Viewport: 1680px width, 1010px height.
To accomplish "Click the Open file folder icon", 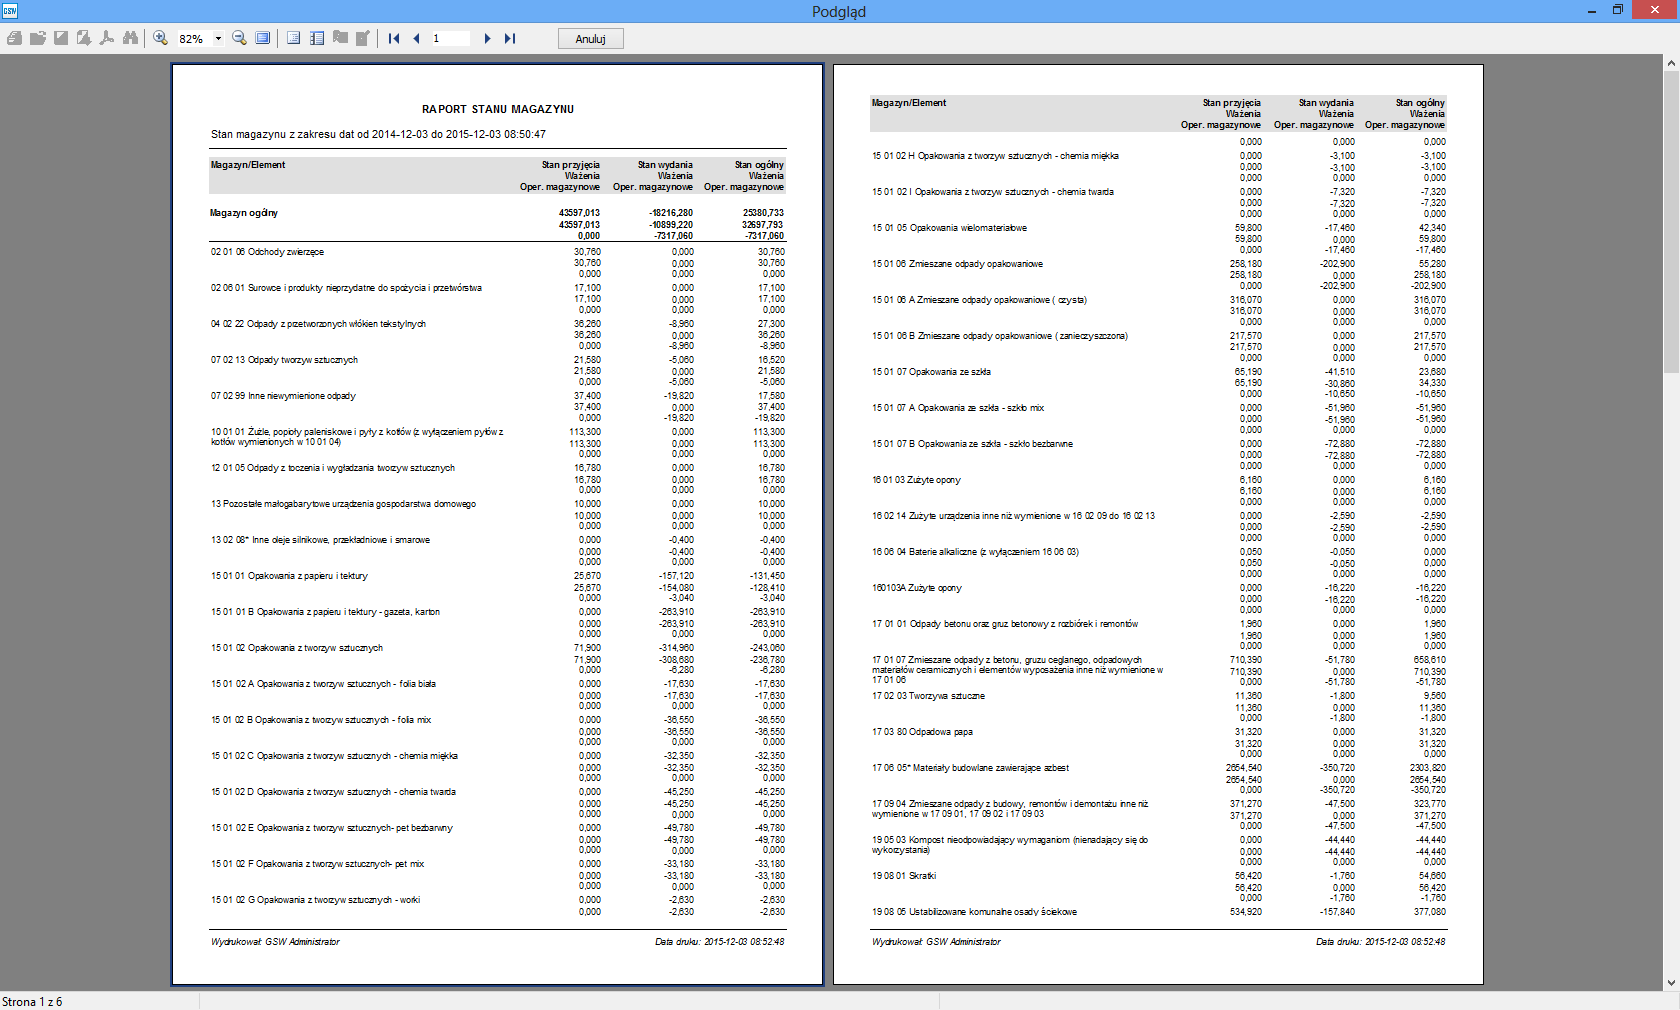I will tap(38, 38).
